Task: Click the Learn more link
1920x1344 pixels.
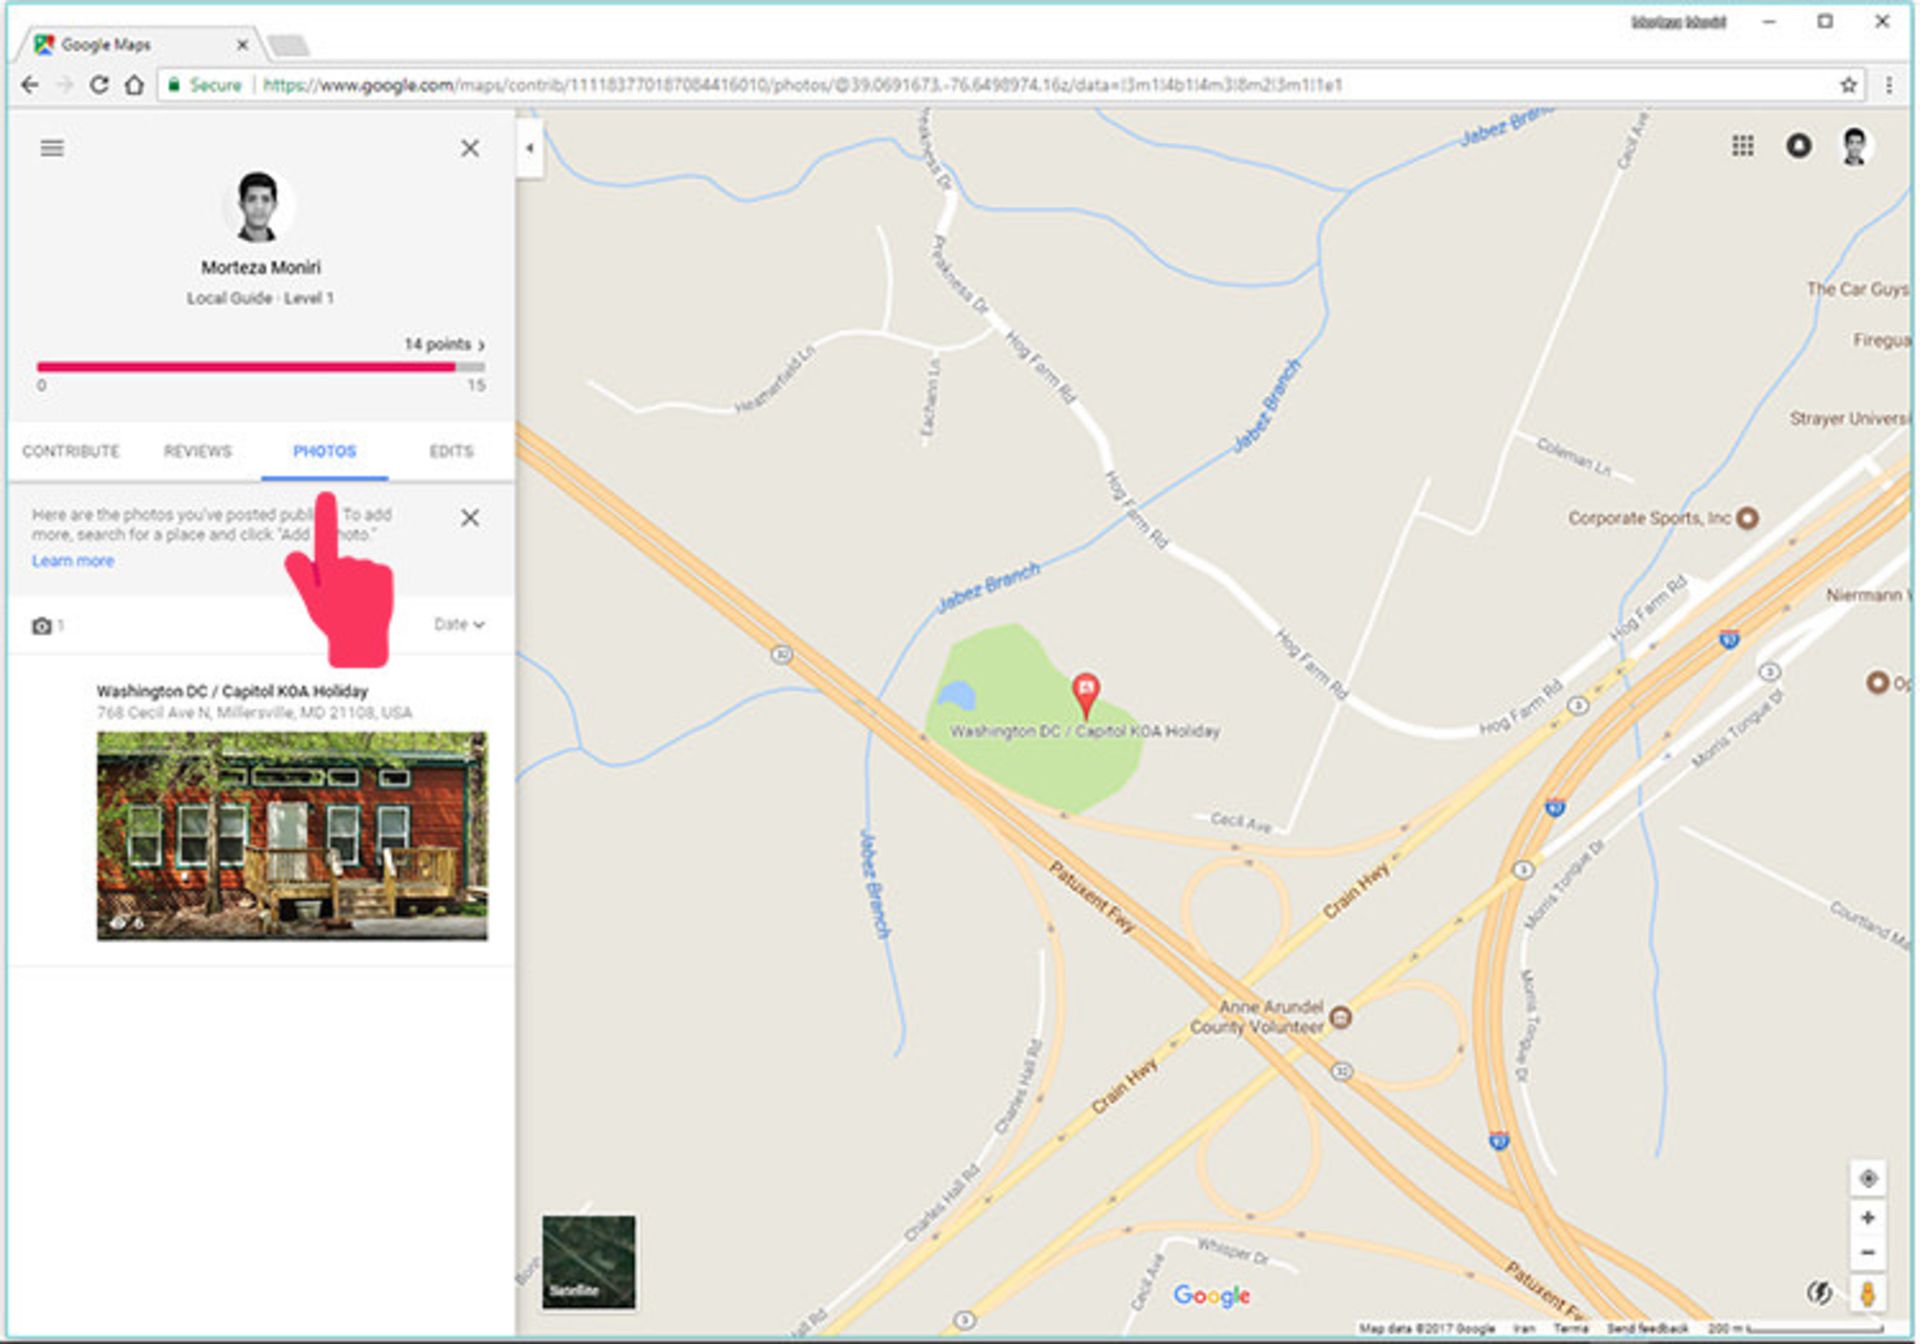Action: [73, 561]
